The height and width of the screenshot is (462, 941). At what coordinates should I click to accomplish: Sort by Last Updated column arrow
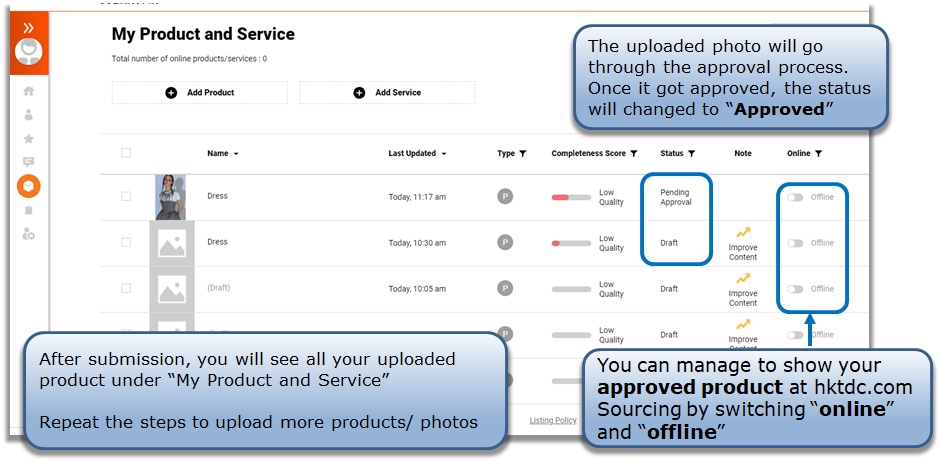[443, 154]
